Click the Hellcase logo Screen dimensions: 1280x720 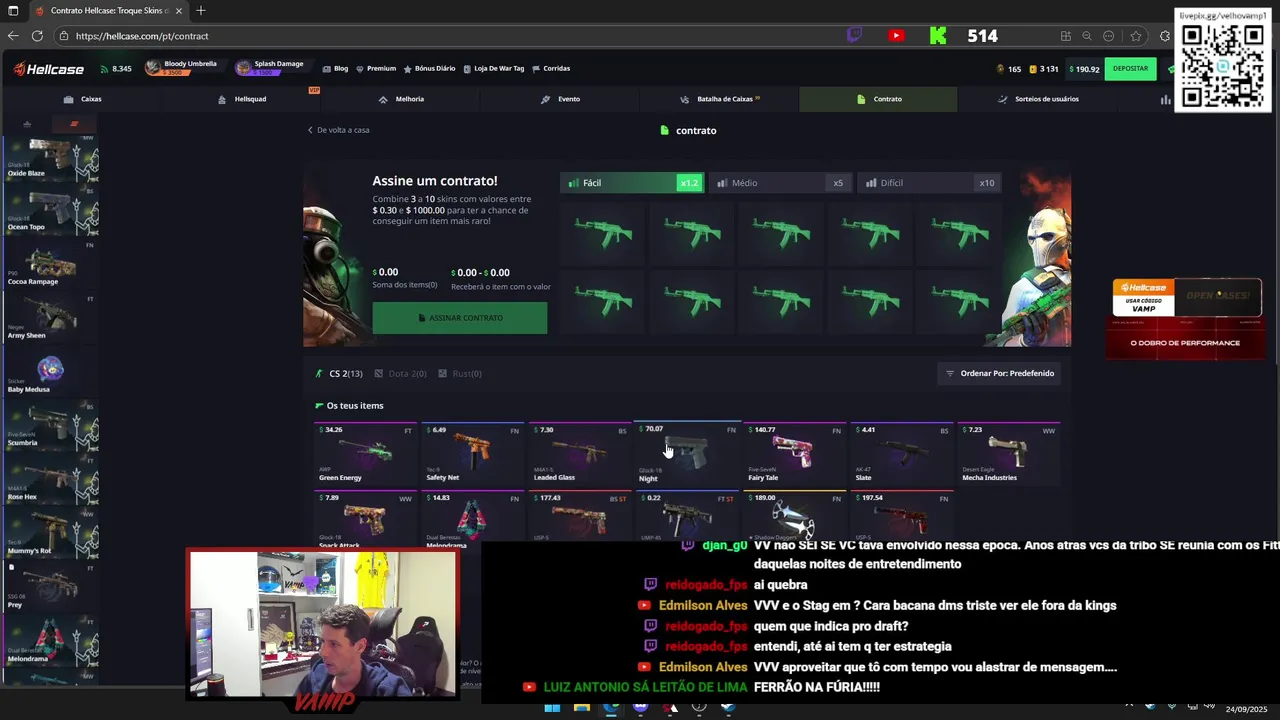[48, 69]
